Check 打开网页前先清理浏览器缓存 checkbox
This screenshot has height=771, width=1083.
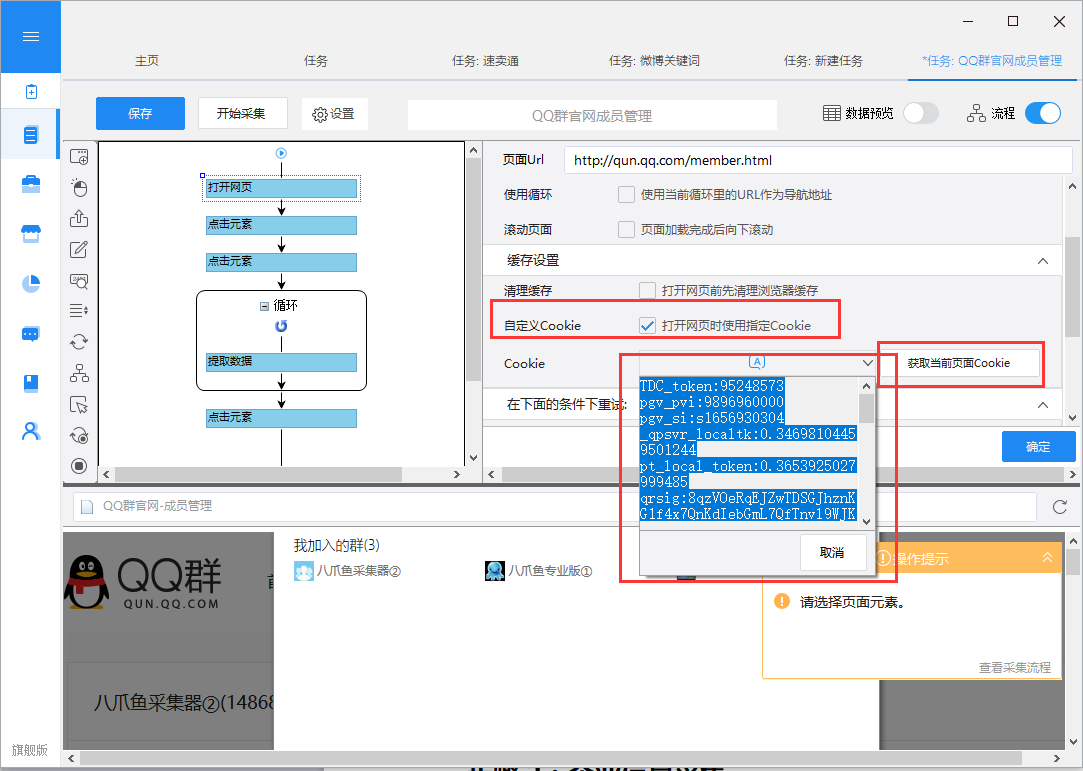tap(647, 291)
